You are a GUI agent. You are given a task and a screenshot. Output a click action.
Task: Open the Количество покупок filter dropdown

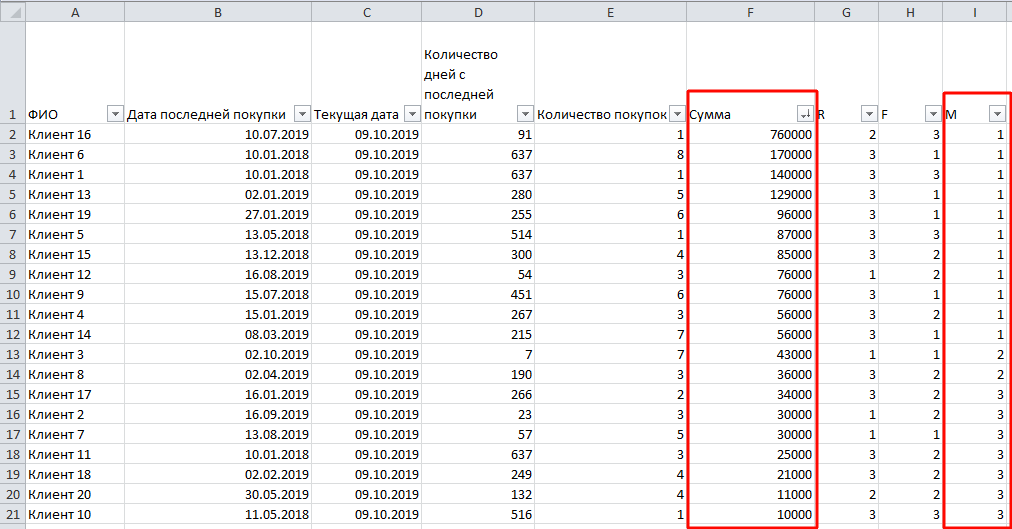point(676,114)
